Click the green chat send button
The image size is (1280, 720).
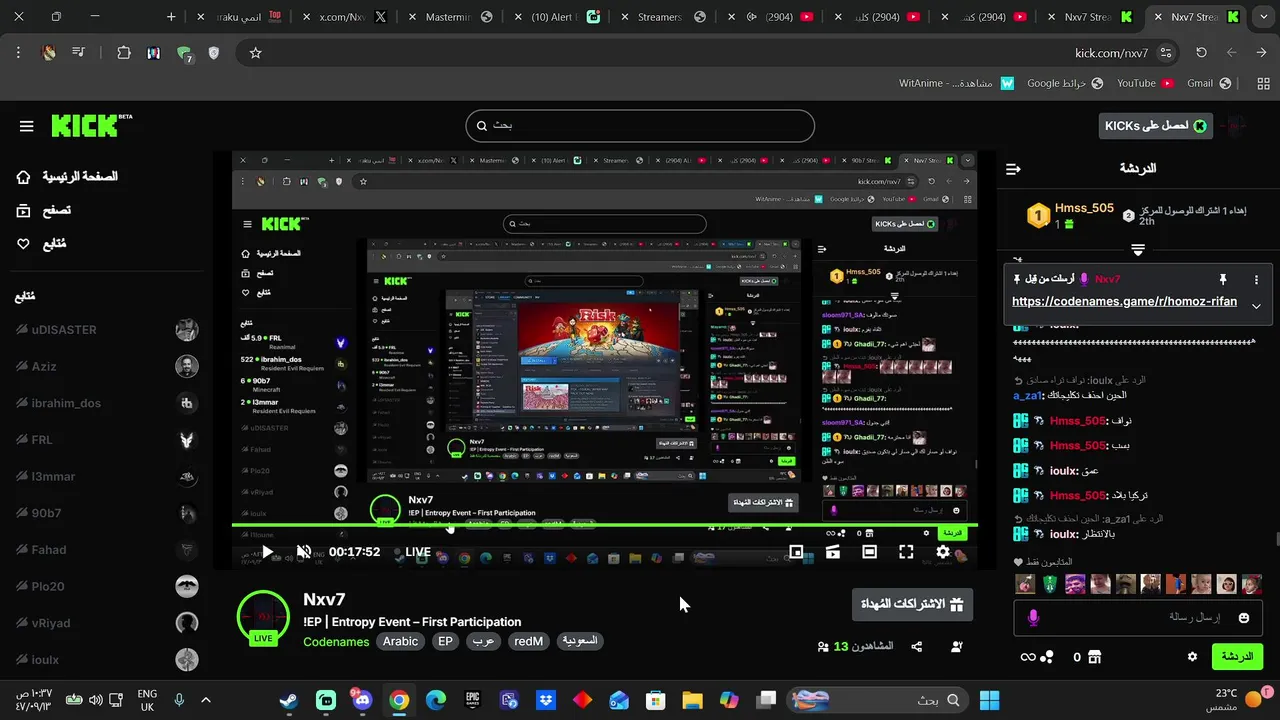tap(1237, 657)
